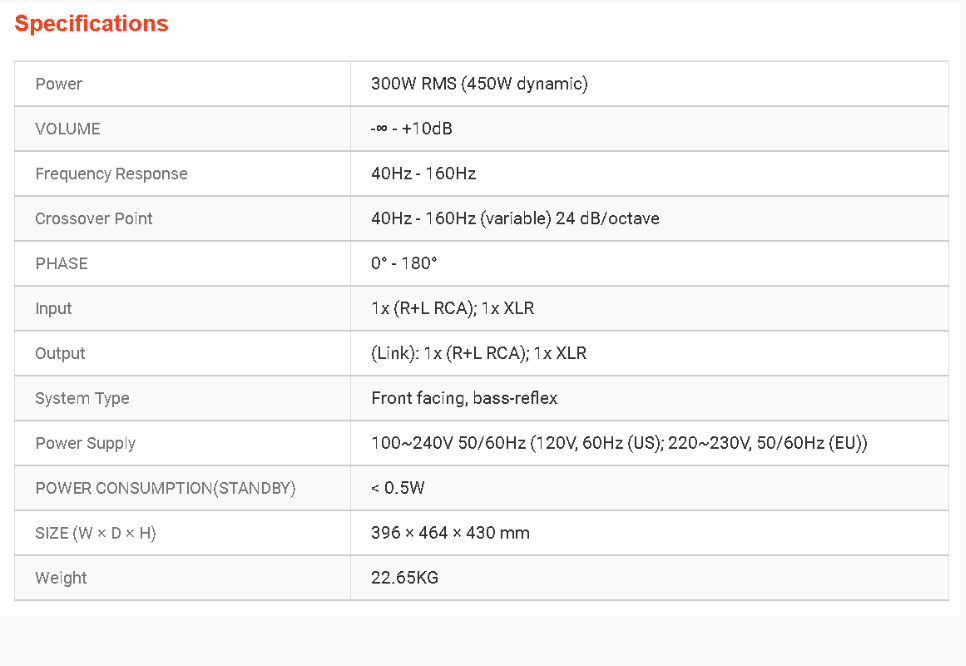Click the System Type label
This screenshot has height=666, width=966.
click(x=82, y=399)
